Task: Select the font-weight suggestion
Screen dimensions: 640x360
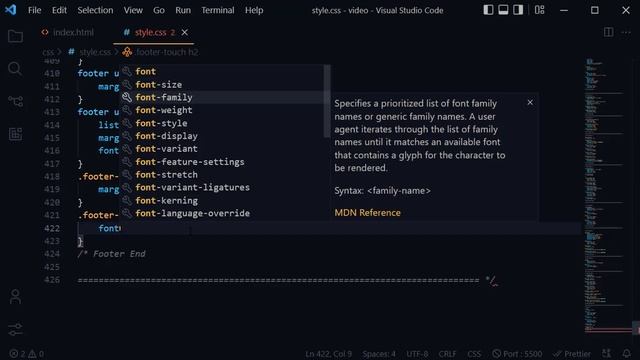Action: (x=224, y=110)
